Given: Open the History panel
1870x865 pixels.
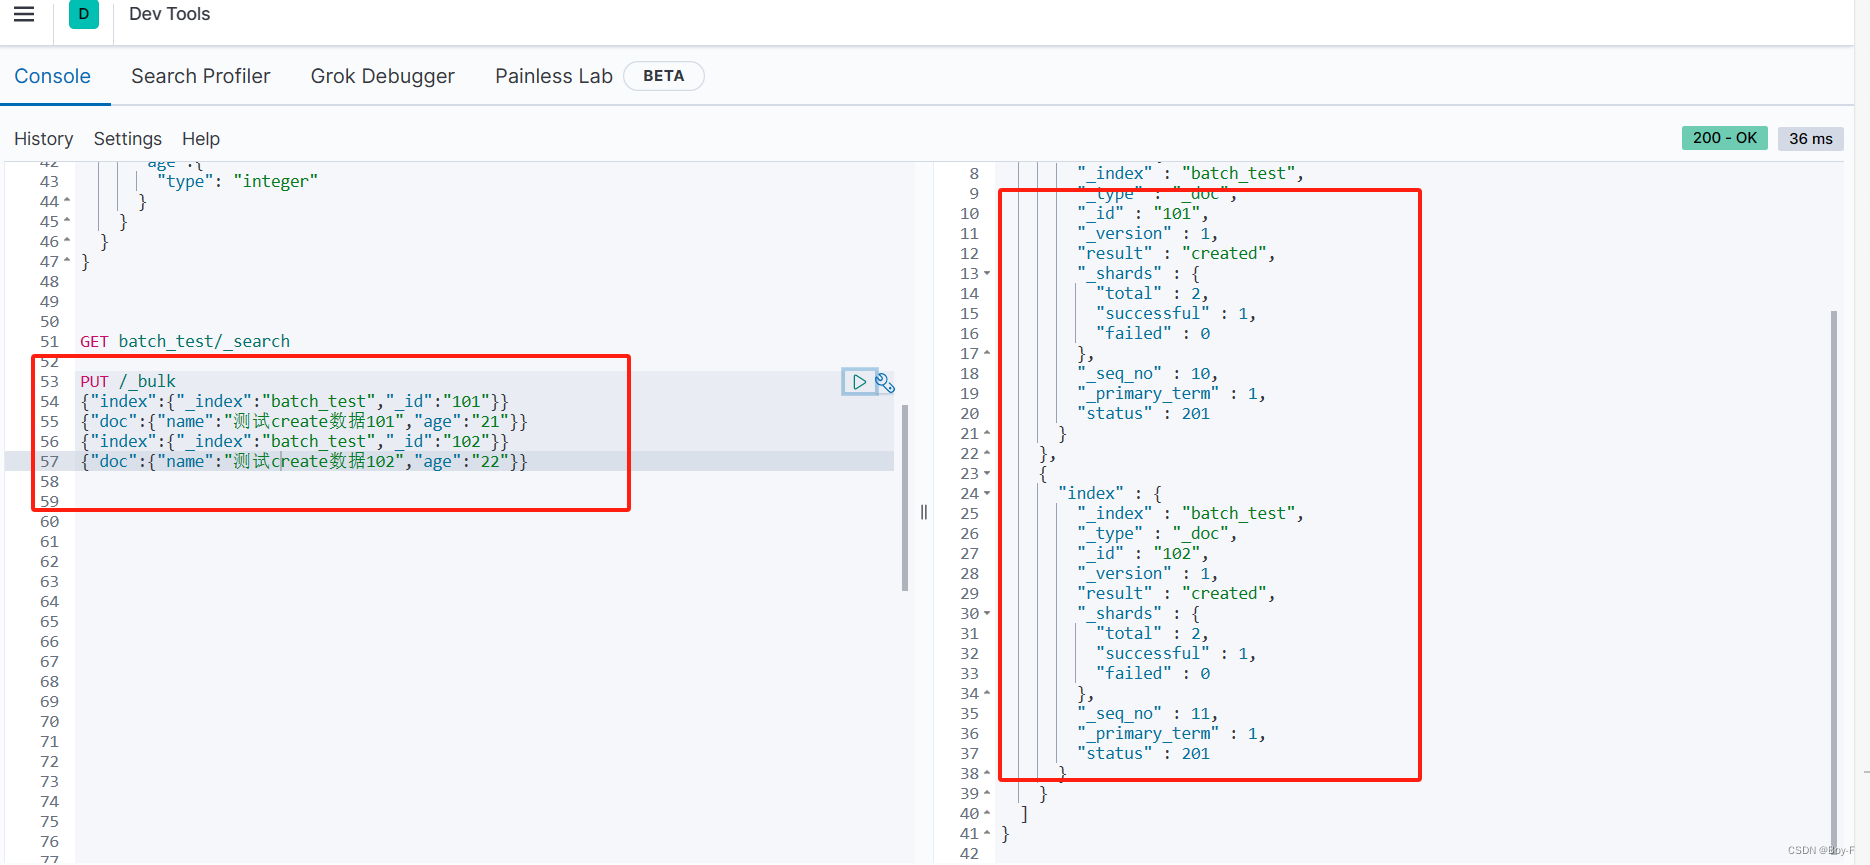Looking at the screenshot, I should point(43,139).
